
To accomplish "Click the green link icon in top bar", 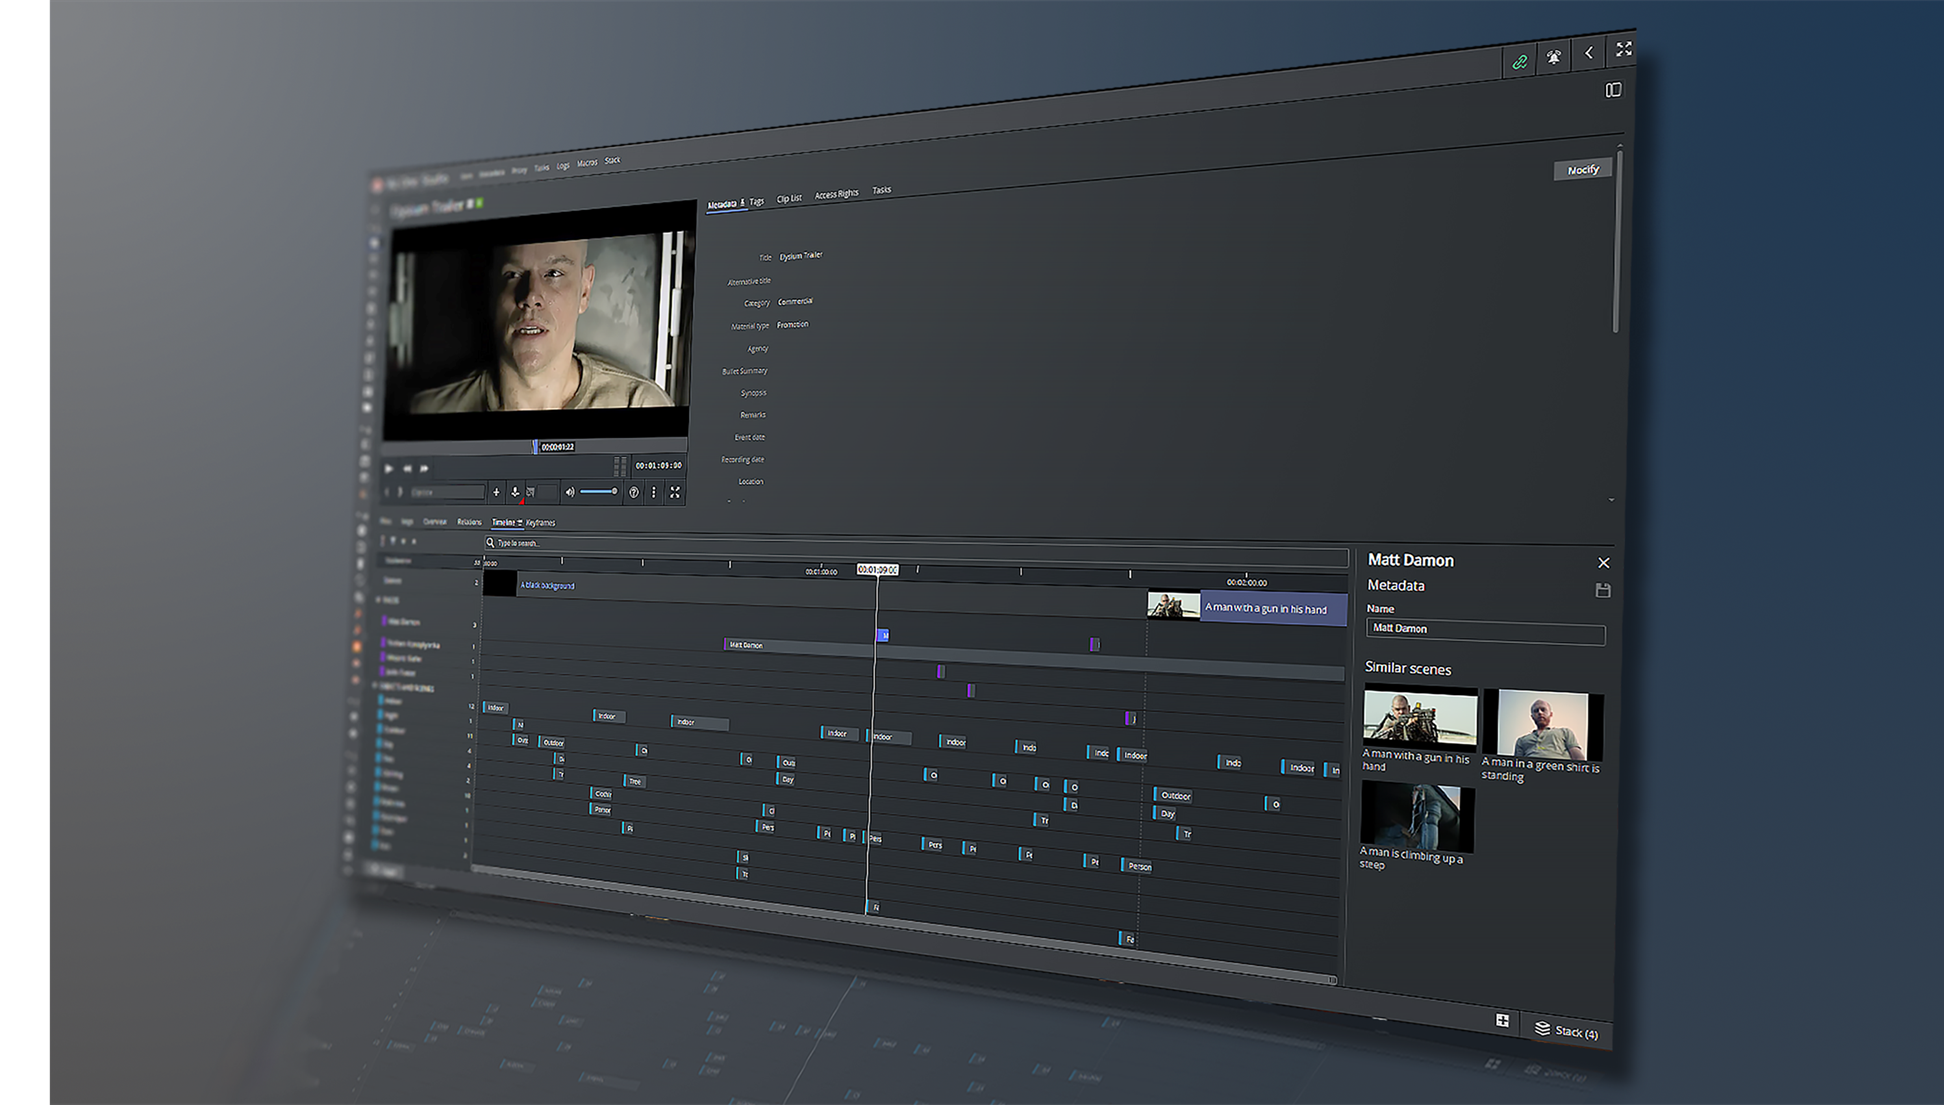I will 1520,62.
